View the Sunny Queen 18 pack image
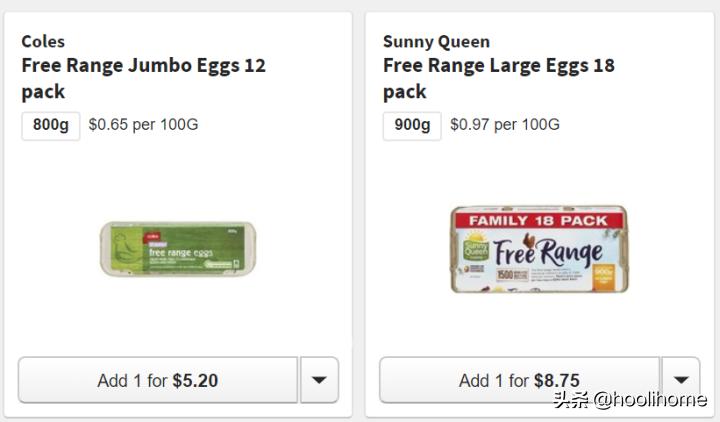The height and width of the screenshot is (422, 720). coord(538,249)
